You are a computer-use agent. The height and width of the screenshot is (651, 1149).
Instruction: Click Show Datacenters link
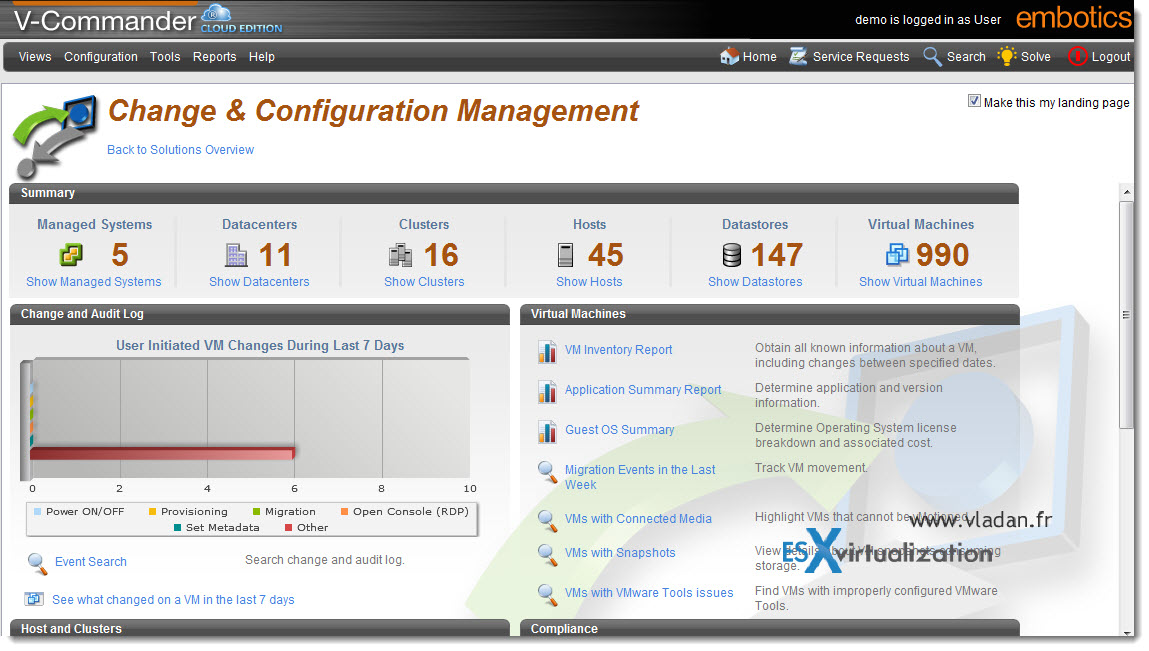[259, 282]
